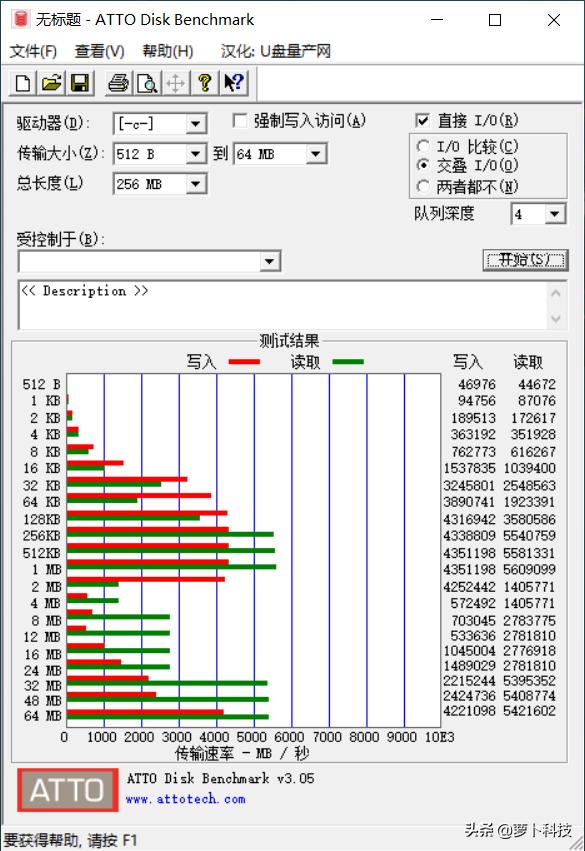Select the 两者都不 radio option
Screen dimensions: 585x851
423,186
